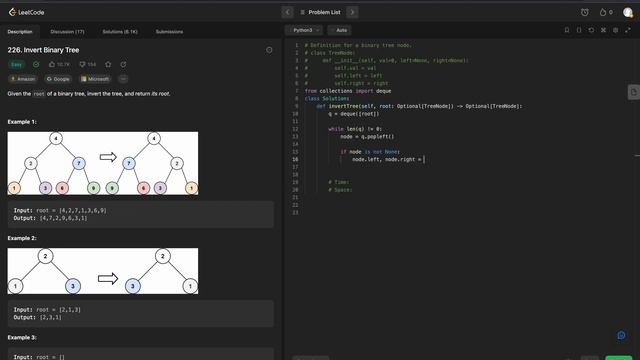Click the Easy difficulty tag
The height and width of the screenshot is (360, 640).
pos(16,64)
